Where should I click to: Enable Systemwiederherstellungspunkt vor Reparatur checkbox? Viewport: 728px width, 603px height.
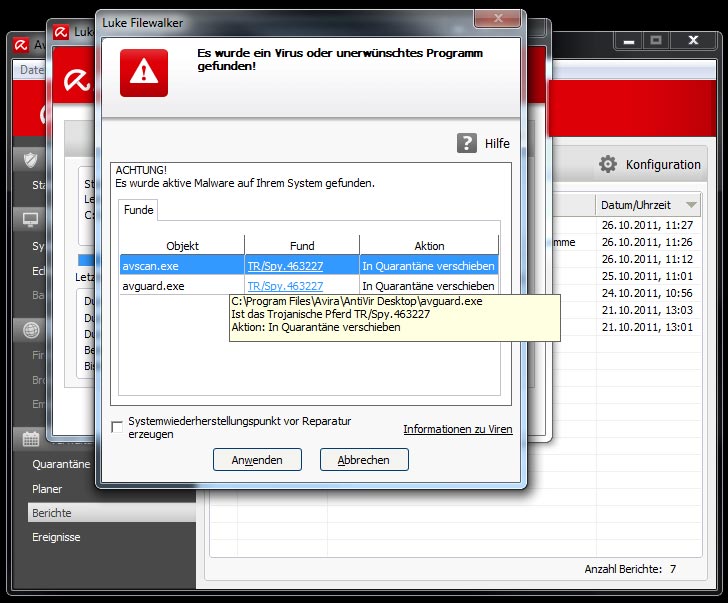point(117,427)
